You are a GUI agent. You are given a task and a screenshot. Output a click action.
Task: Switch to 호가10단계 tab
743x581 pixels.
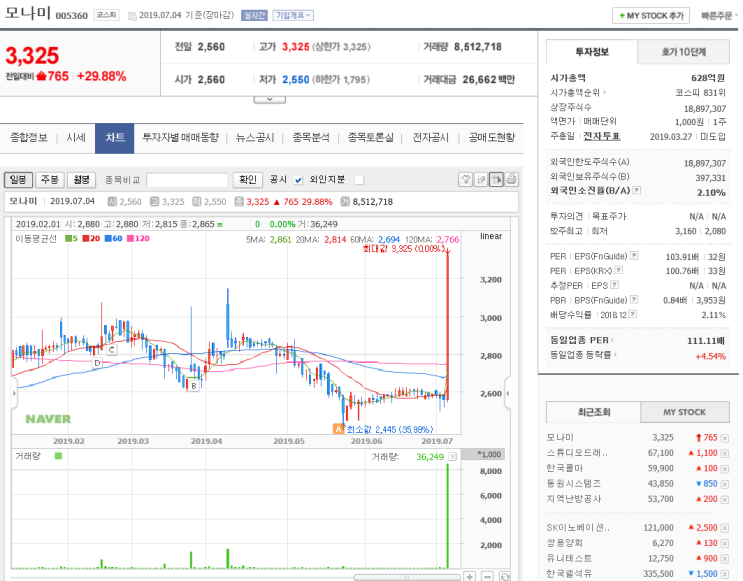(x=684, y=52)
